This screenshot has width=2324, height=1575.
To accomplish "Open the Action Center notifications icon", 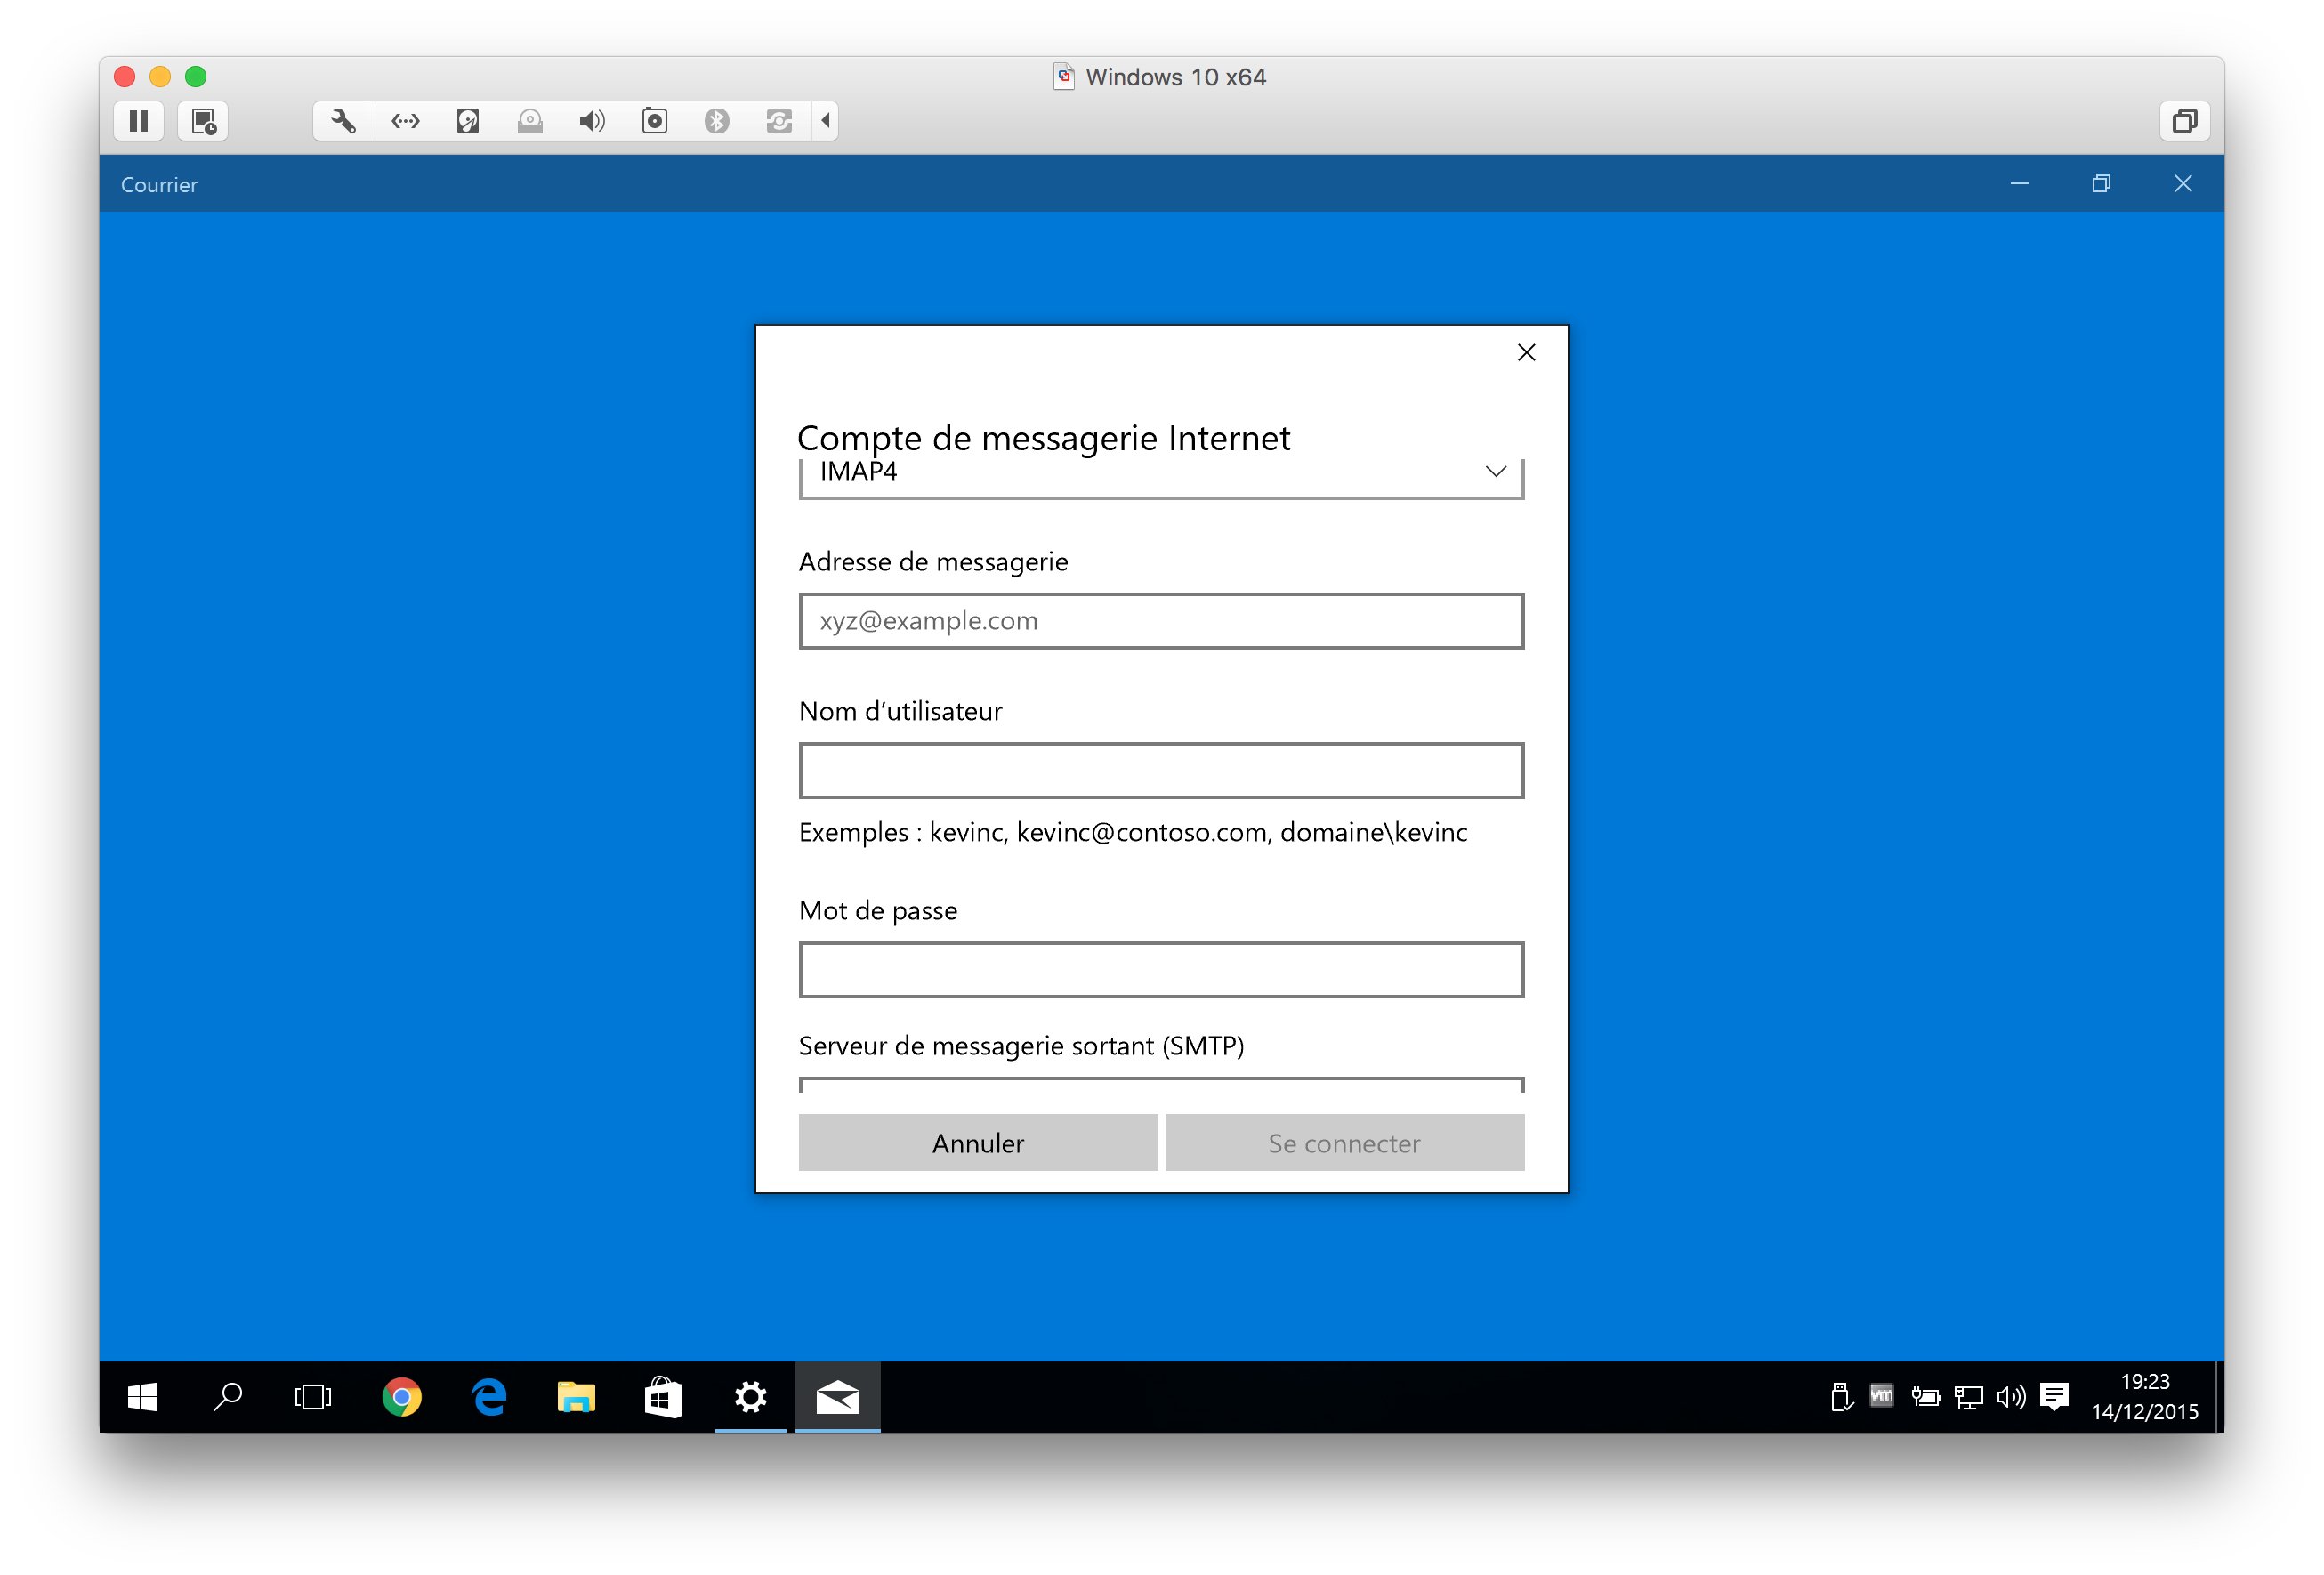I will click(2054, 1397).
